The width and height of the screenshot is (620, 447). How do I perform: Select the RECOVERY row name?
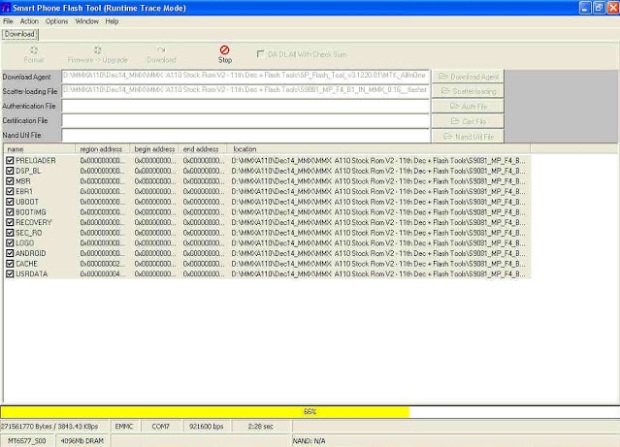pos(34,222)
